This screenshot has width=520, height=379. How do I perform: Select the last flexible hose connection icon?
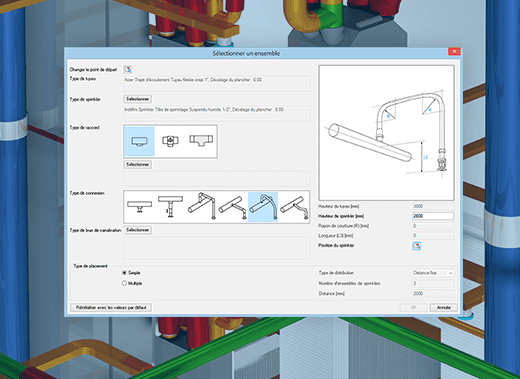[294, 208]
